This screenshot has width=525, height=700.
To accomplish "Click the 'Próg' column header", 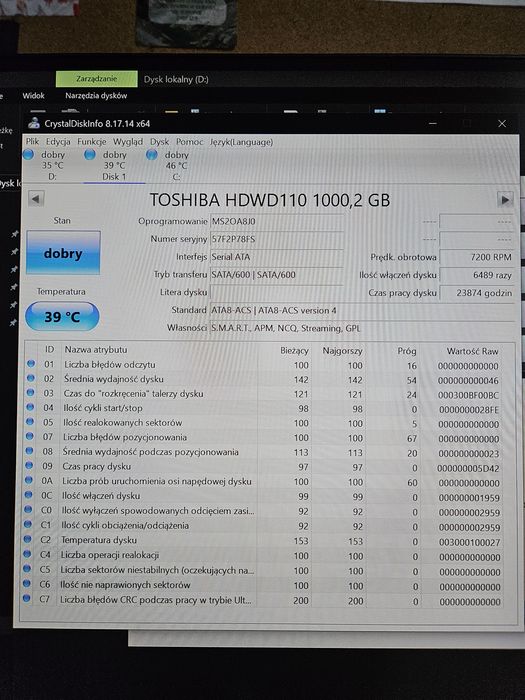I will pyautogui.click(x=407, y=351).
